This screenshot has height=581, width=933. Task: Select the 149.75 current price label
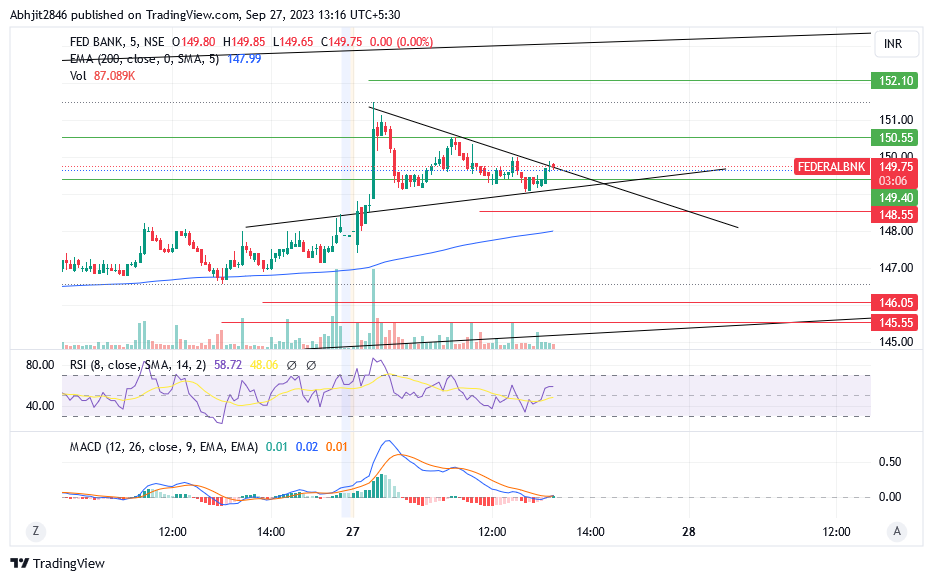click(895, 167)
